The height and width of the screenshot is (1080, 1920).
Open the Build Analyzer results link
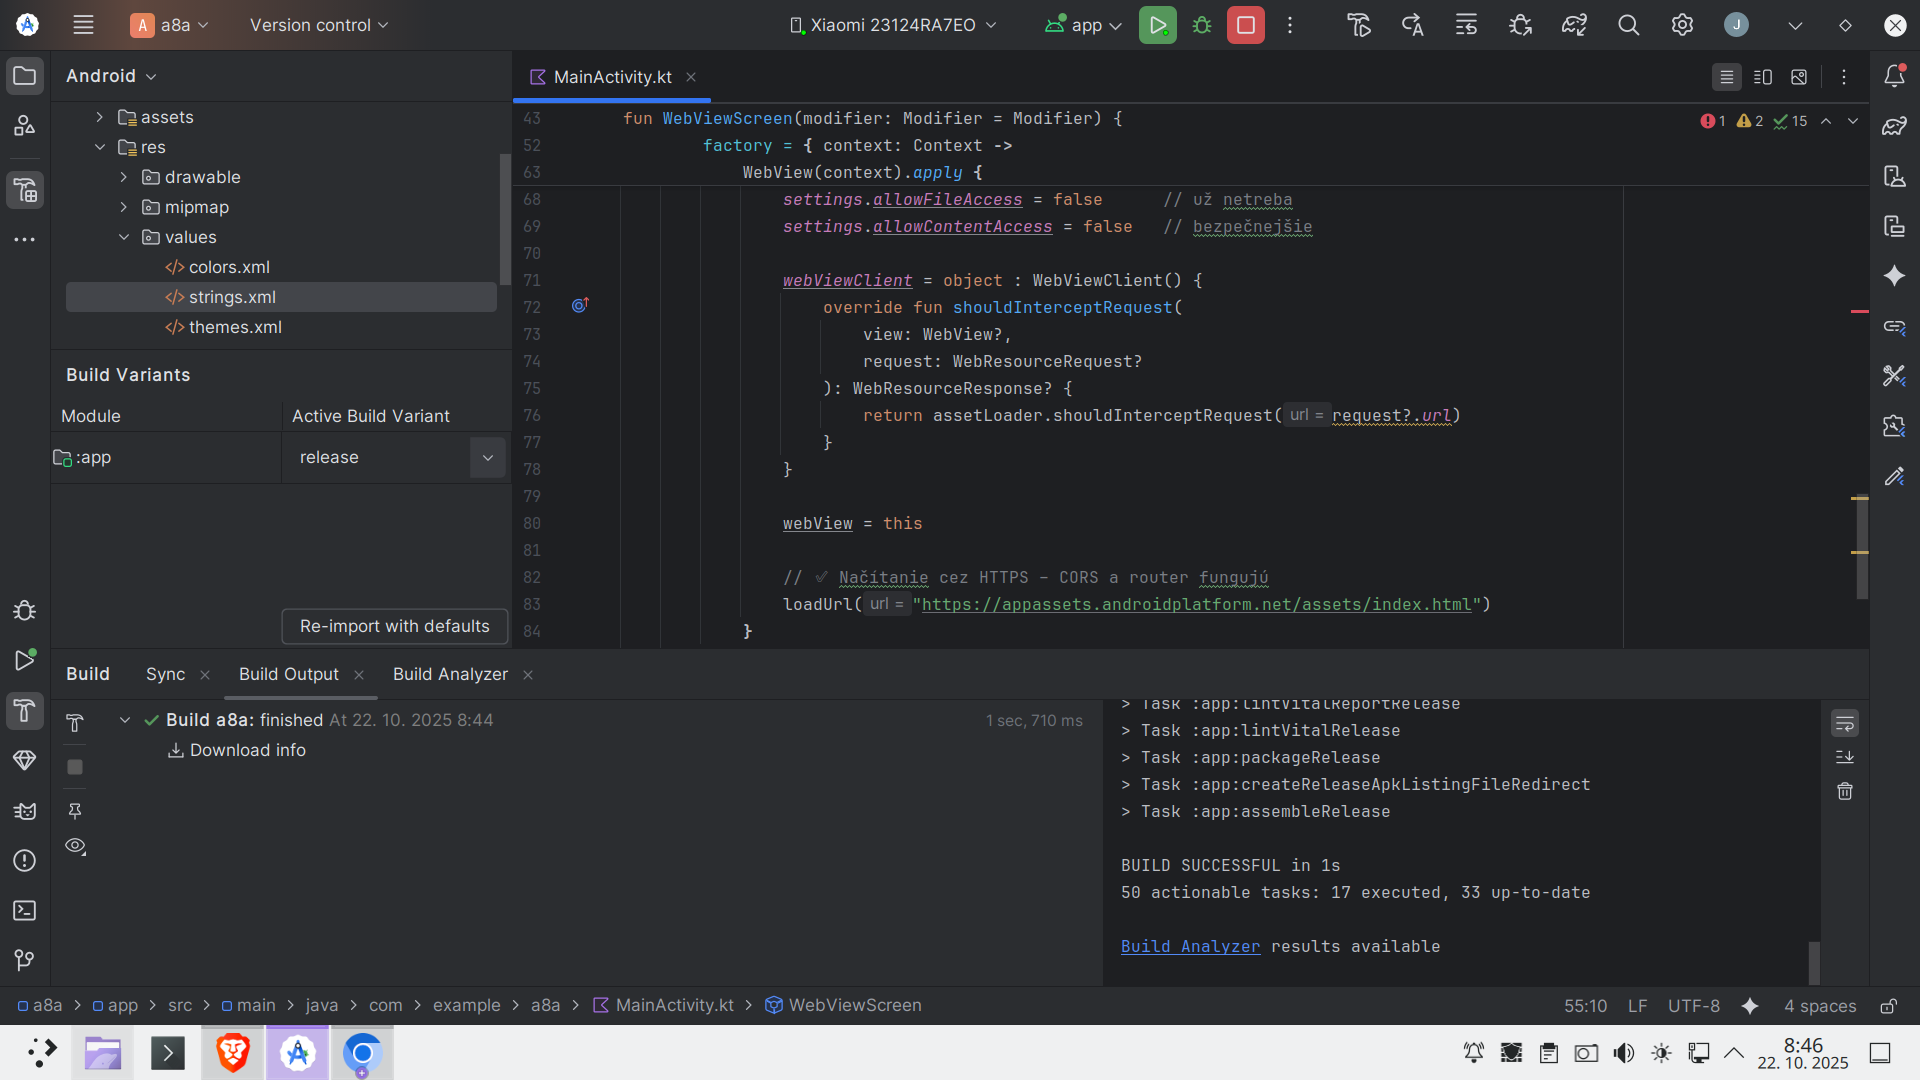[1190, 946]
